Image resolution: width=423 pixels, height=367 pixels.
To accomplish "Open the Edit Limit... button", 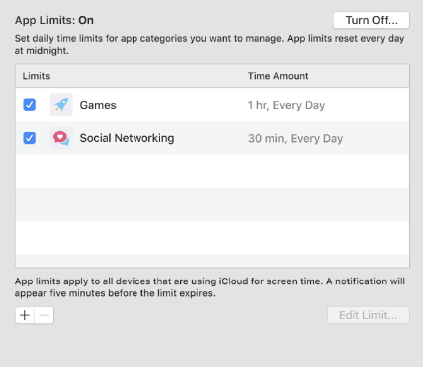I will [x=368, y=315].
